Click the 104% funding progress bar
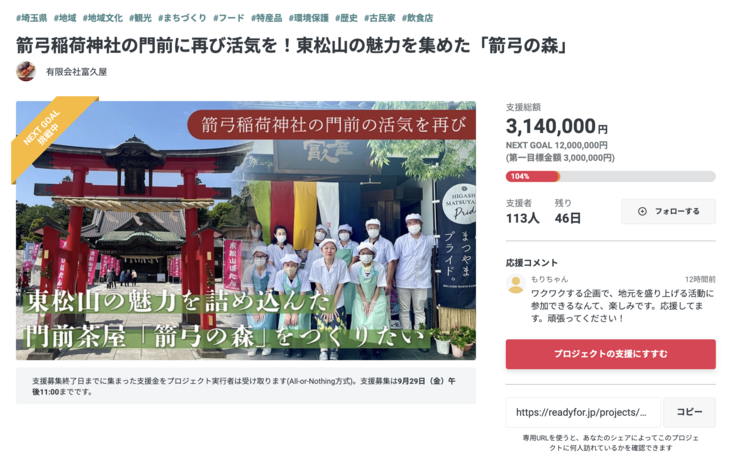Viewport: 736px width, 455px height. pyautogui.click(x=611, y=177)
